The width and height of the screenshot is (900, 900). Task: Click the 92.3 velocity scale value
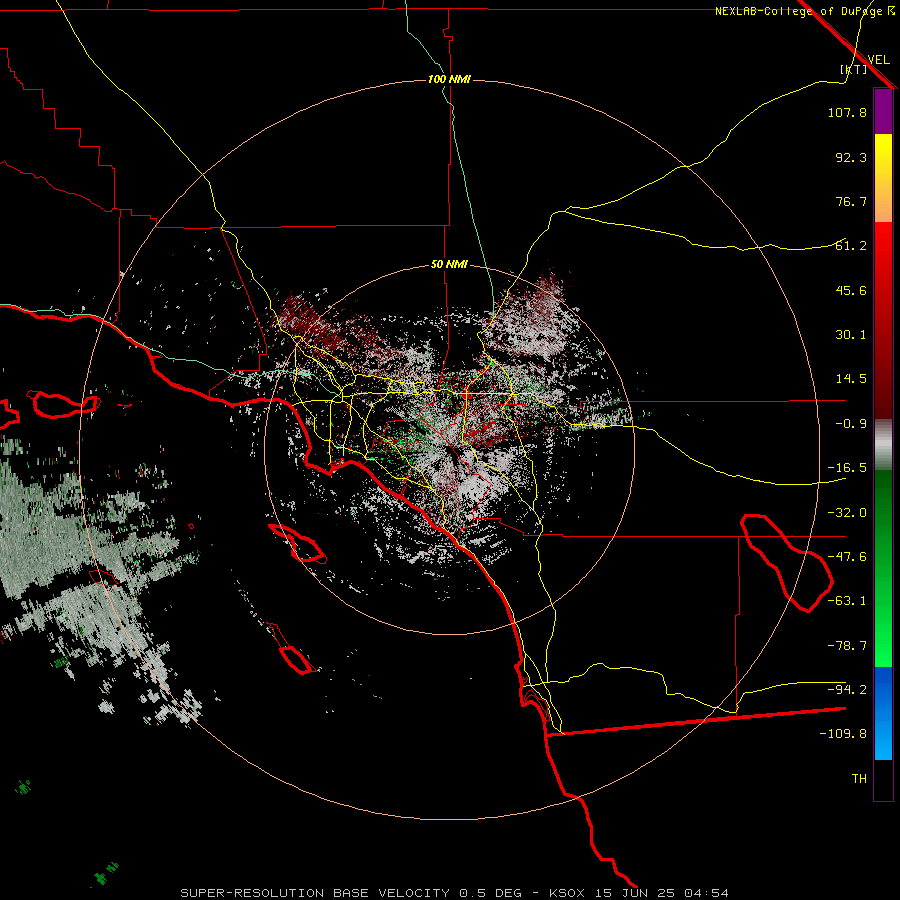coord(851,157)
